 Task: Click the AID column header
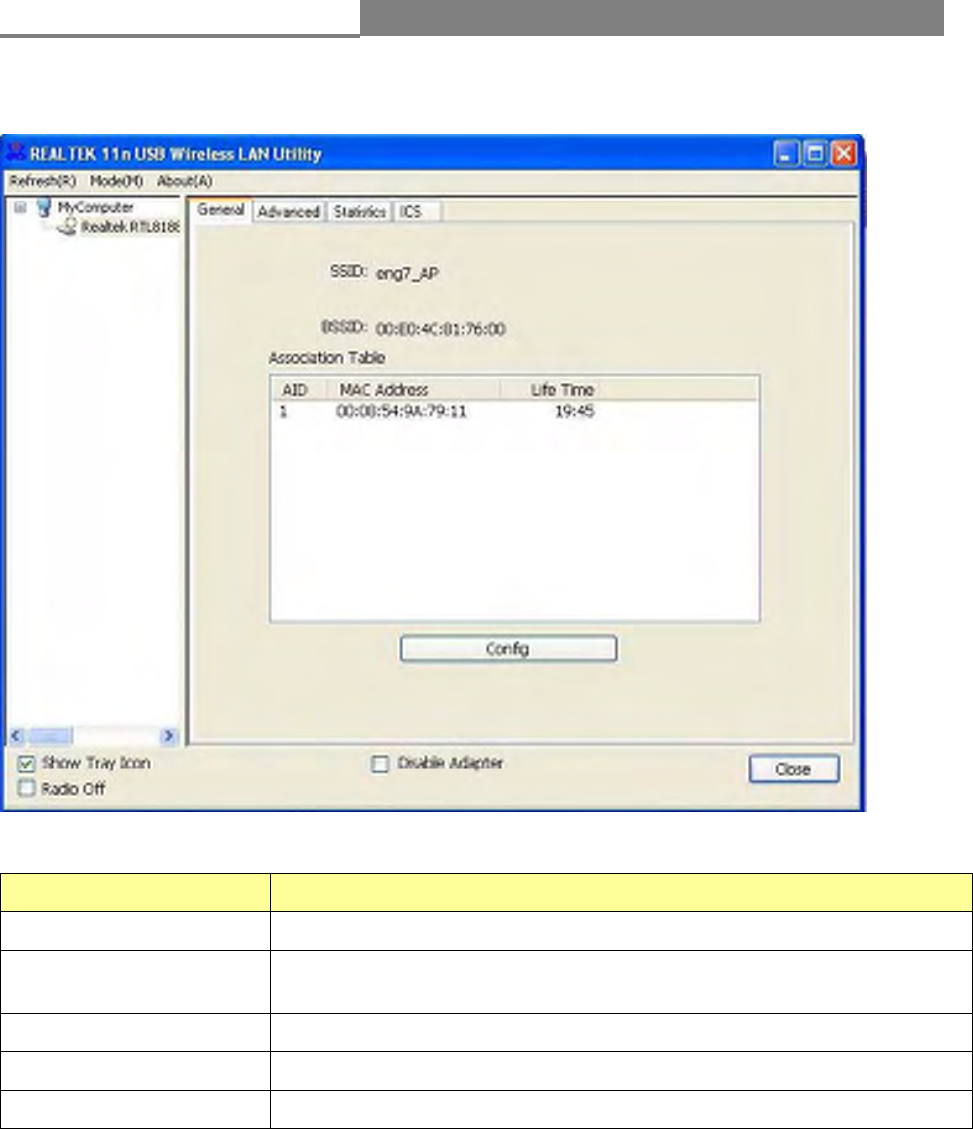(x=300, y=390)
